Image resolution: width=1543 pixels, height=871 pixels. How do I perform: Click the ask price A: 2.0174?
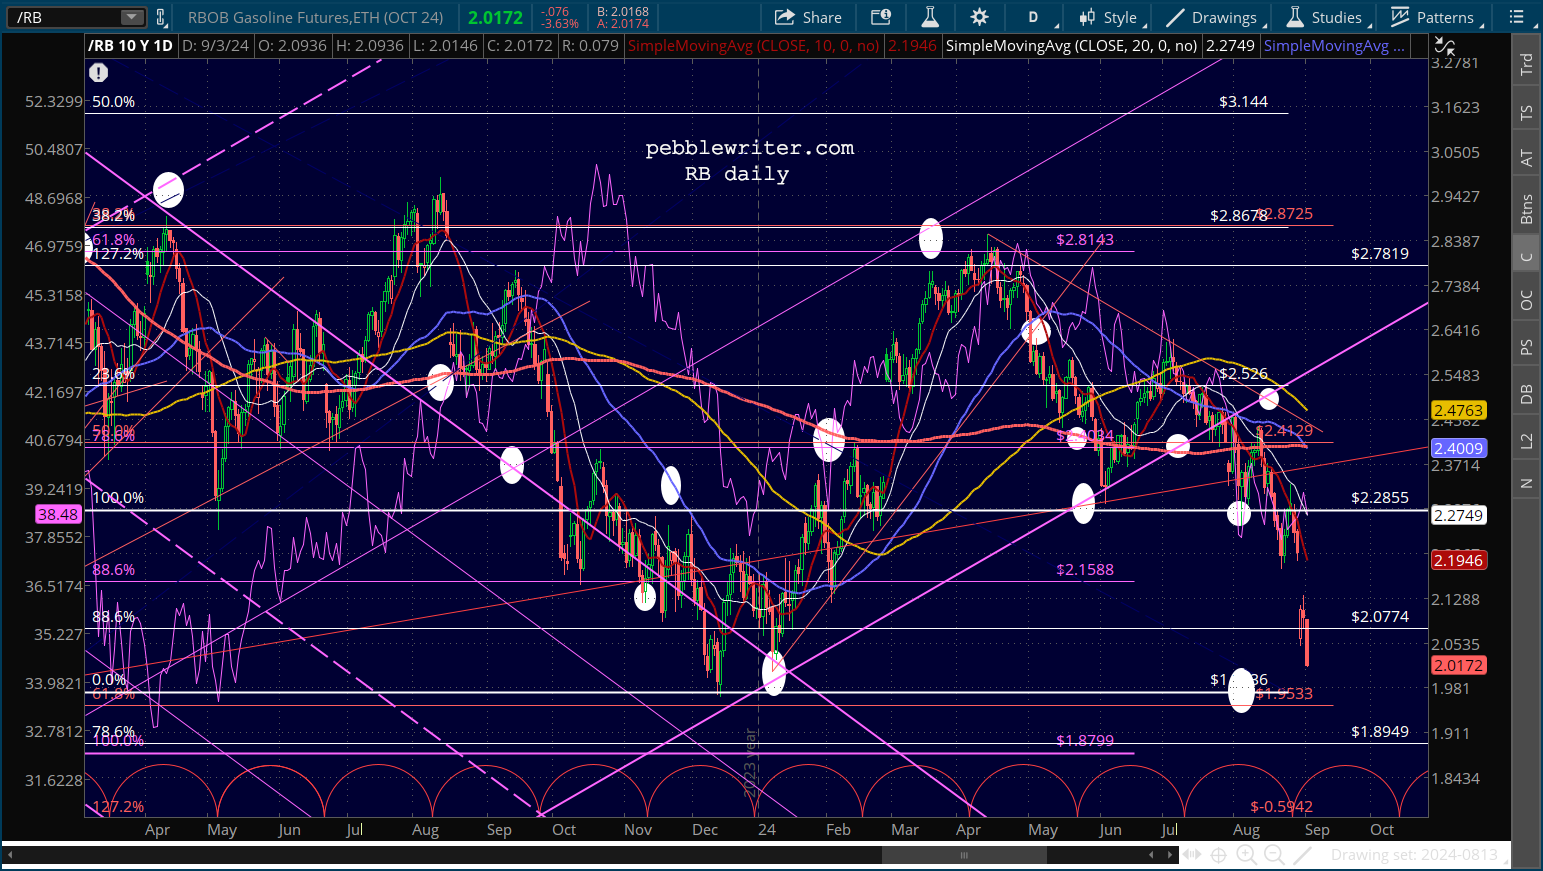[622, 24]
